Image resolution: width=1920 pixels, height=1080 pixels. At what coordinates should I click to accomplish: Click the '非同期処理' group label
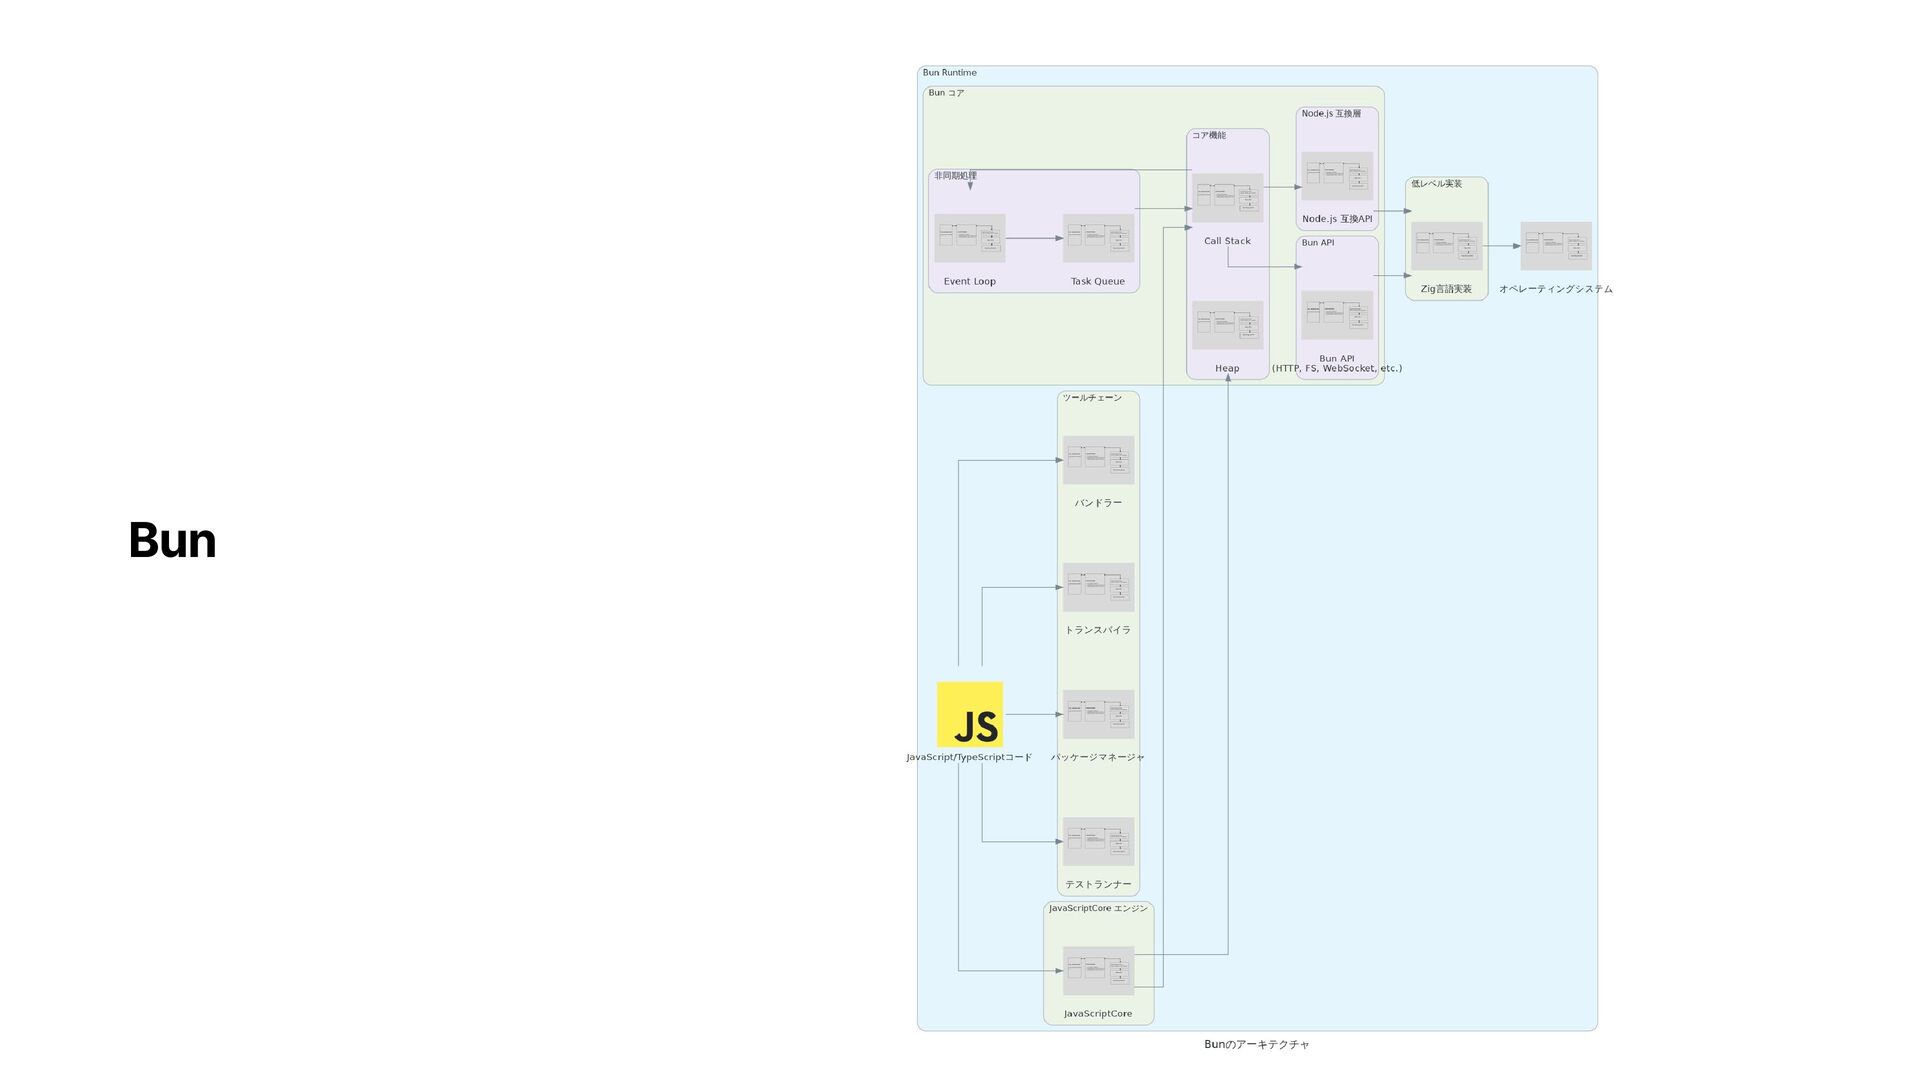[x=955, y=176]
